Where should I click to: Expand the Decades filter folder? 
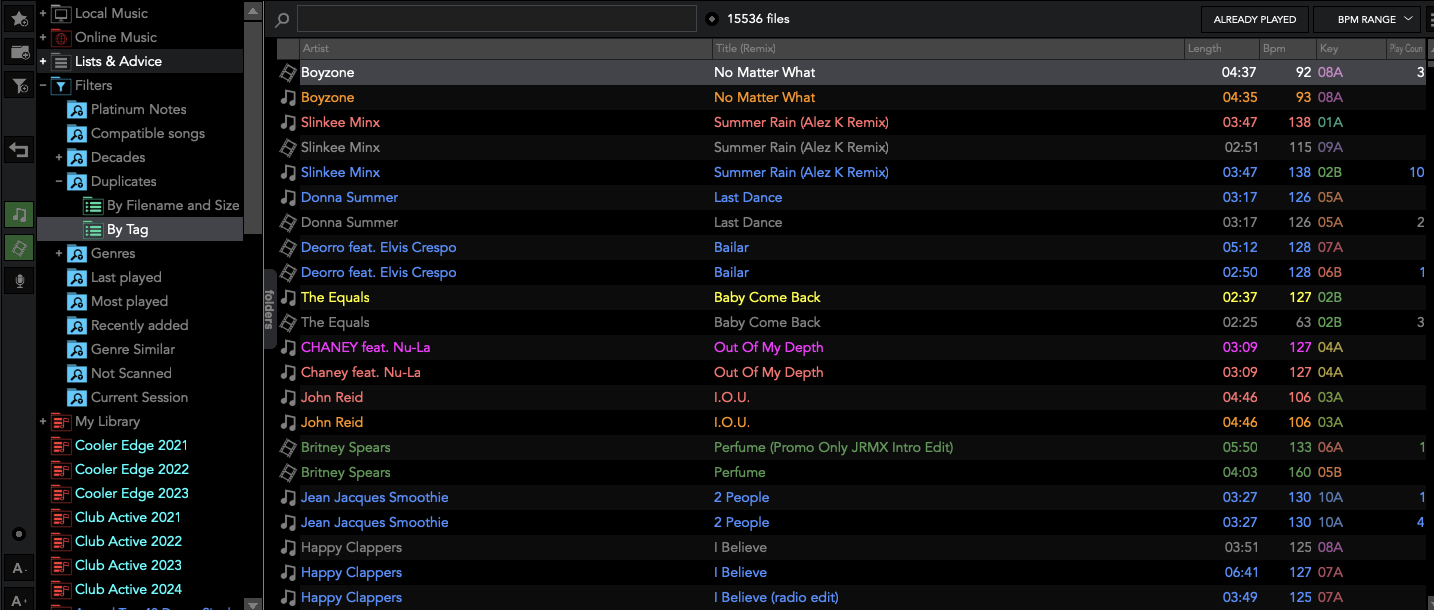click(x=59, y=157)
